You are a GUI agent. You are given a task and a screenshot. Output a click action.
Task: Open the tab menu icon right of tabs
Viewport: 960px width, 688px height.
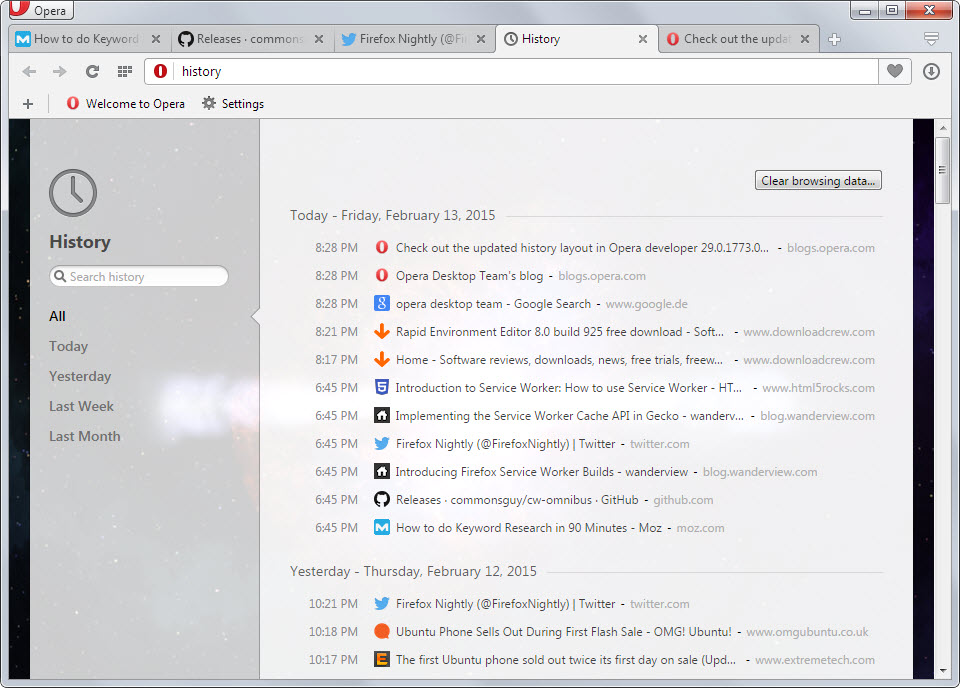click(x=931, y=39)
